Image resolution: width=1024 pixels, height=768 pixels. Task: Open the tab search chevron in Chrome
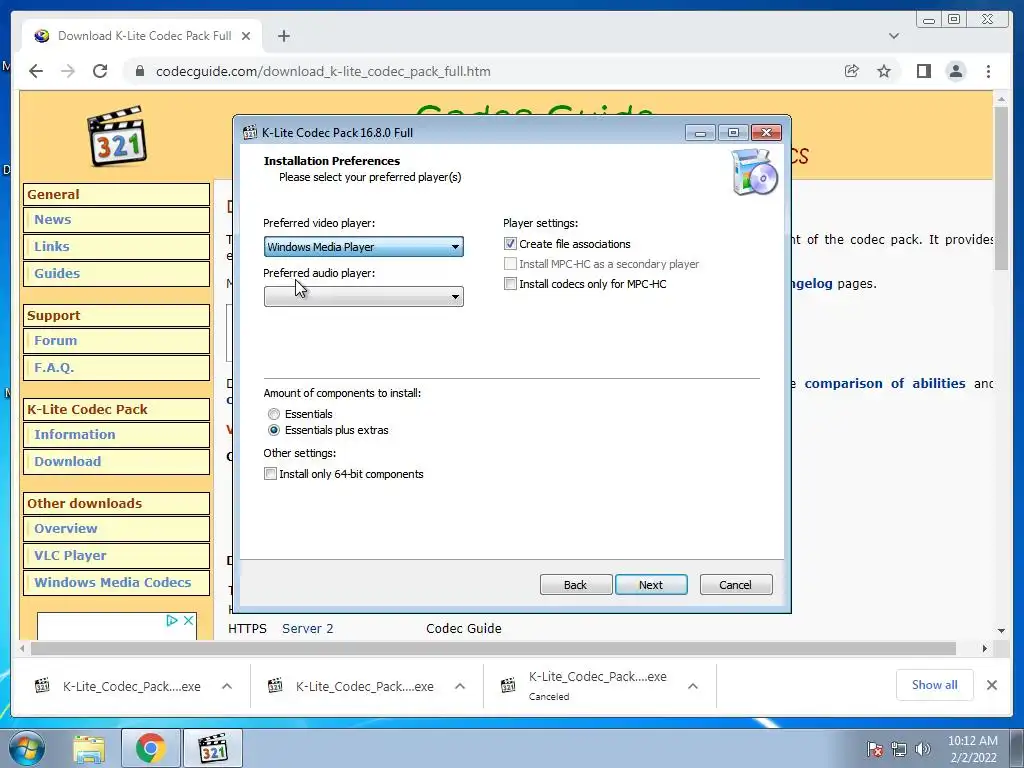[893, 36]
